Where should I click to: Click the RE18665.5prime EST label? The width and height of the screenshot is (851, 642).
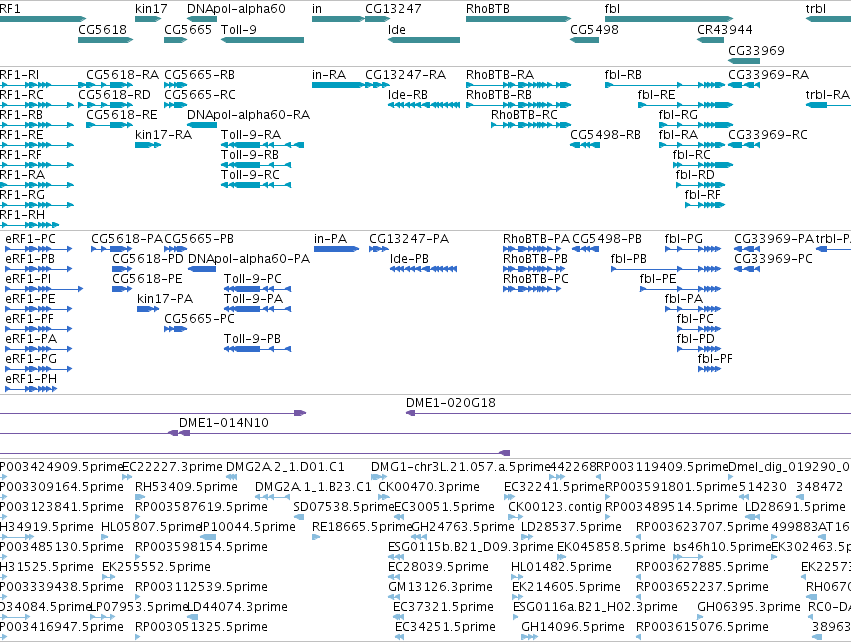[x=362, y=527]
